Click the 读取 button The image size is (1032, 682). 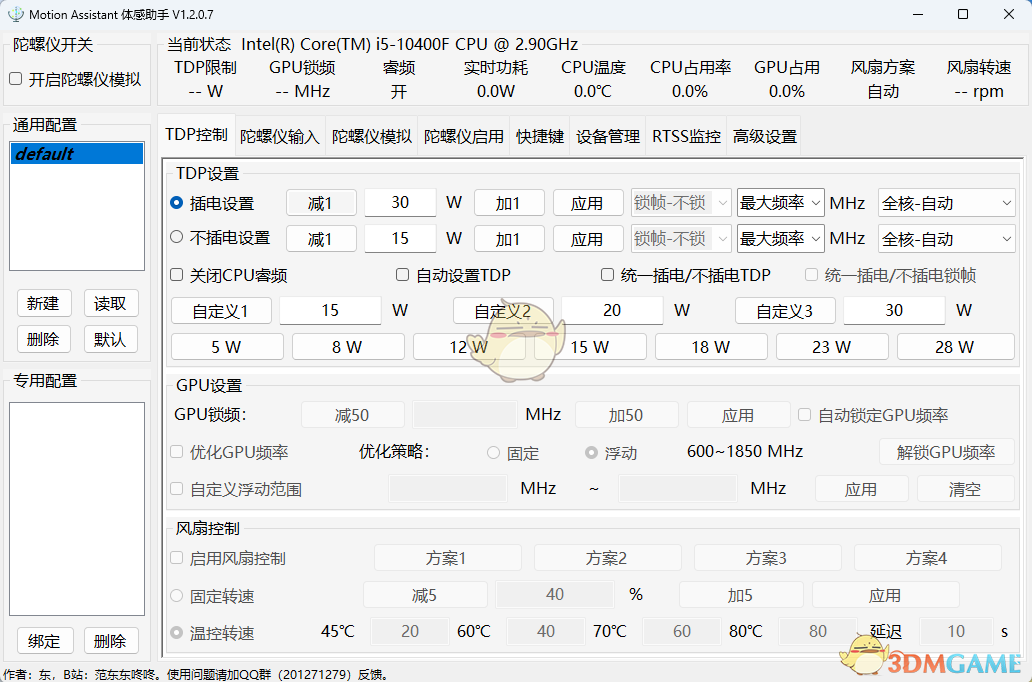point(110,304)
